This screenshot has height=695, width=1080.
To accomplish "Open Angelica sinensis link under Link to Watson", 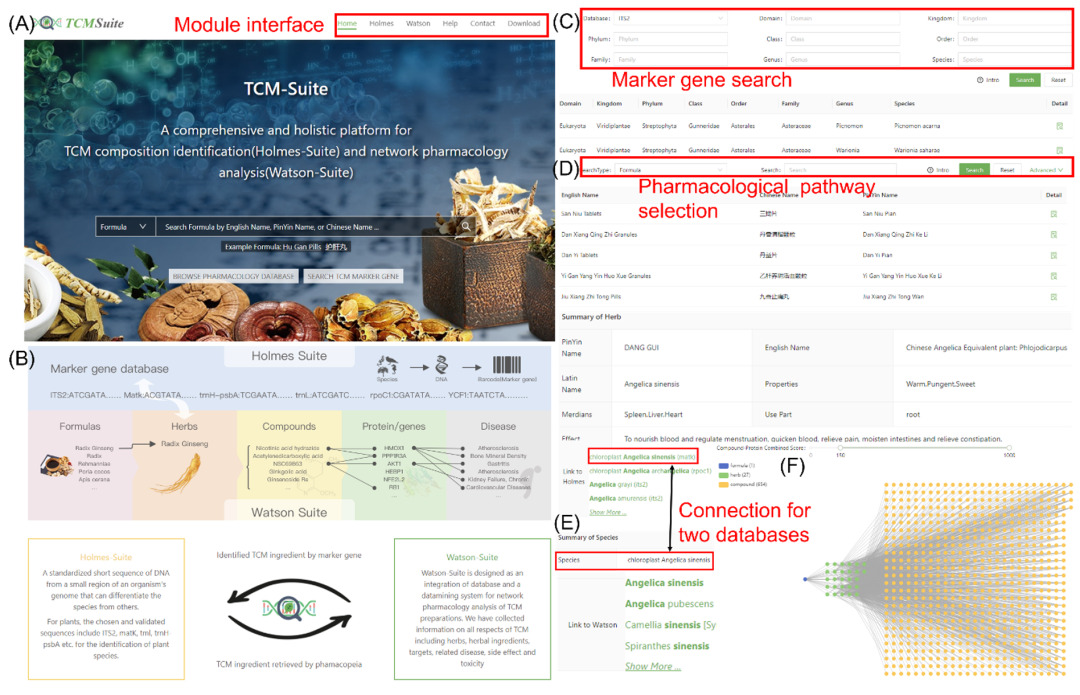I will pos(664,583).
